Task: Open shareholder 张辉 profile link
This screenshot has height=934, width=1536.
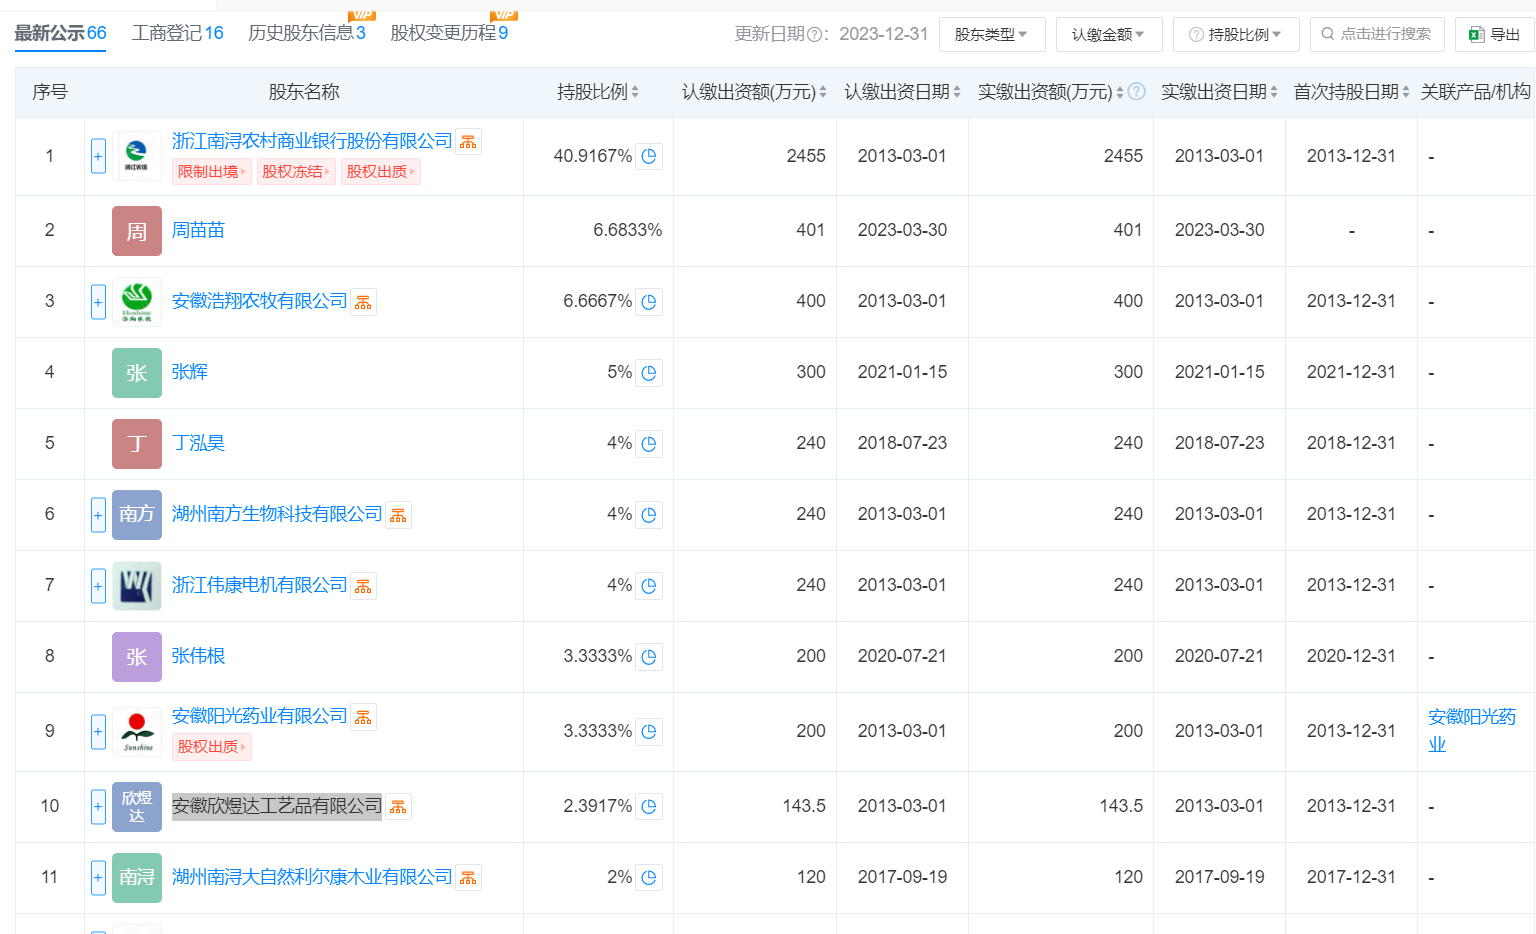Action: 190,373
